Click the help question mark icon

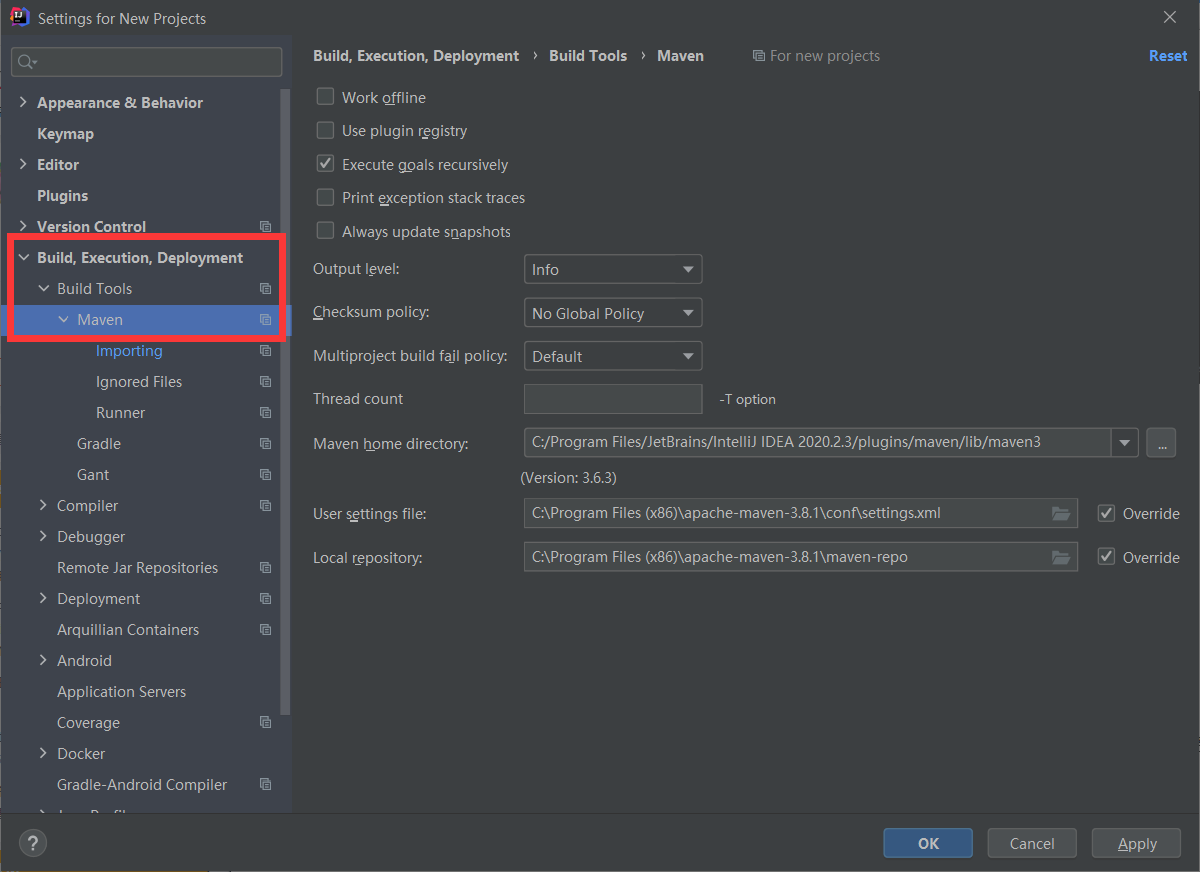click(33, 843)
